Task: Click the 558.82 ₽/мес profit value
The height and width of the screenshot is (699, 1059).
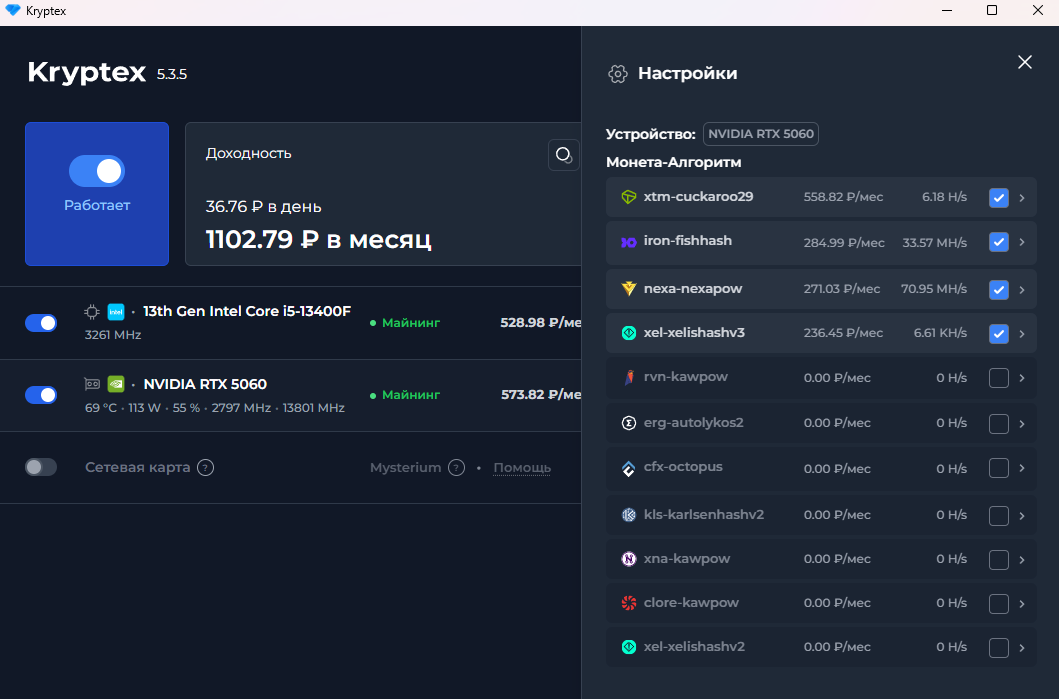Action: [843, 197]
